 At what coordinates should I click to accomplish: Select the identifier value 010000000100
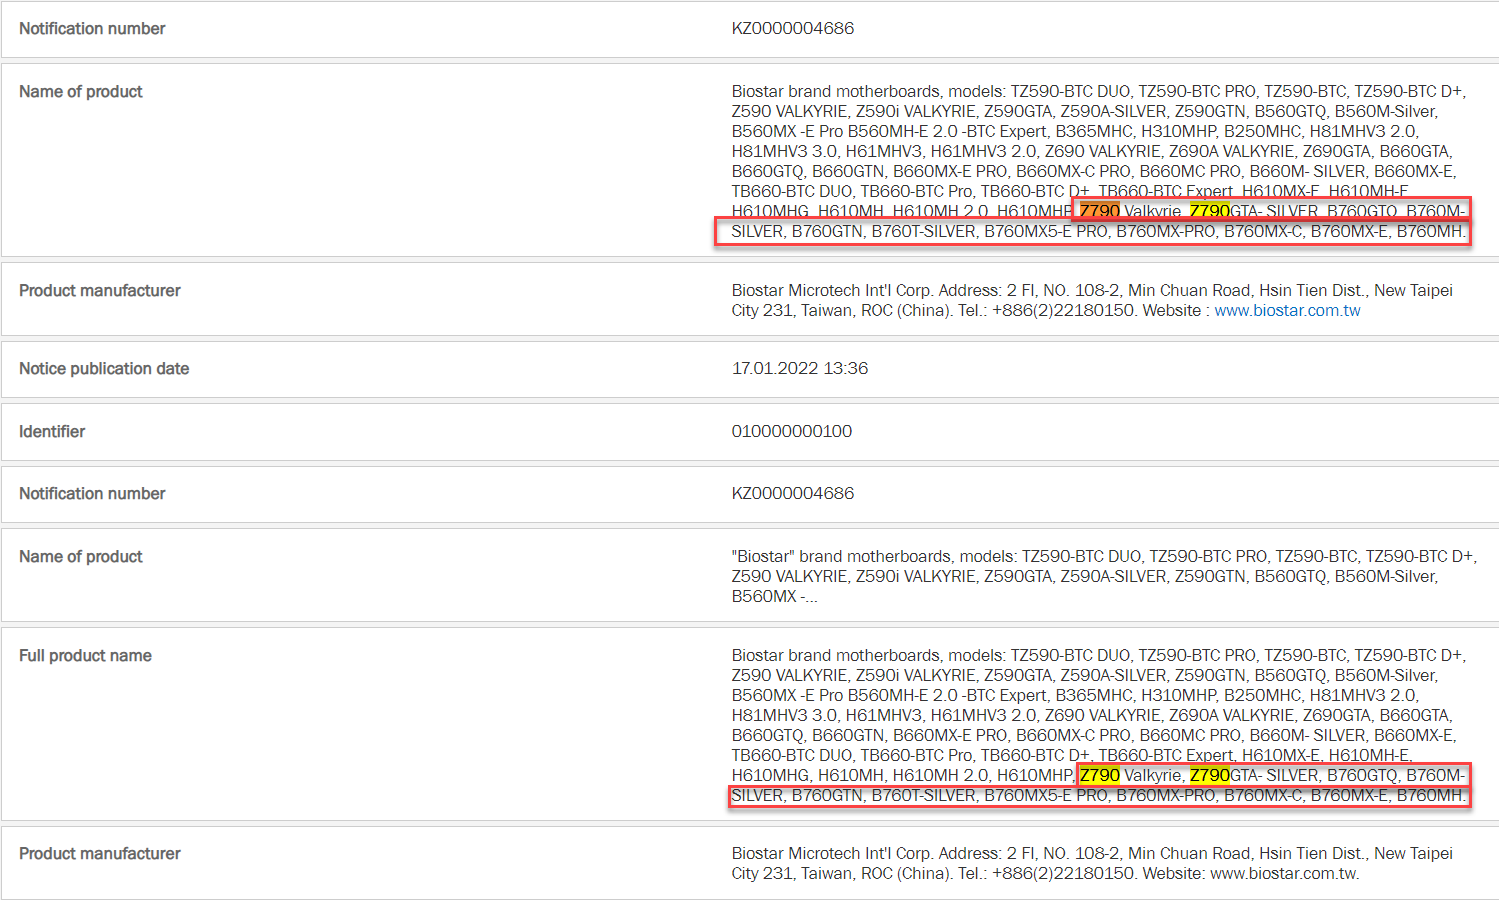point(792,431)
